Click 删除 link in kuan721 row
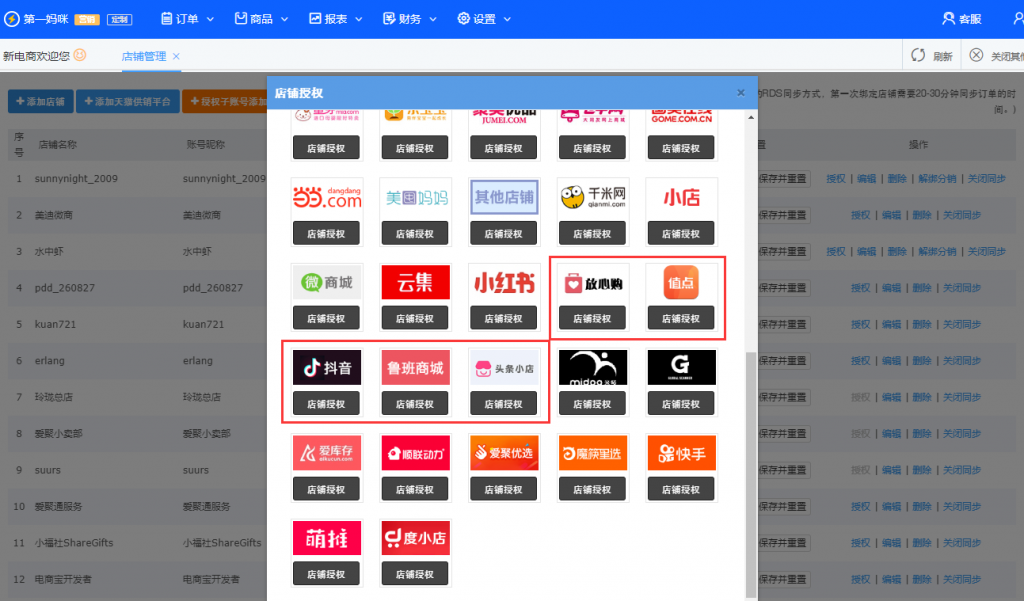This screenshot has width=1024, height=601. pos(921,324)
